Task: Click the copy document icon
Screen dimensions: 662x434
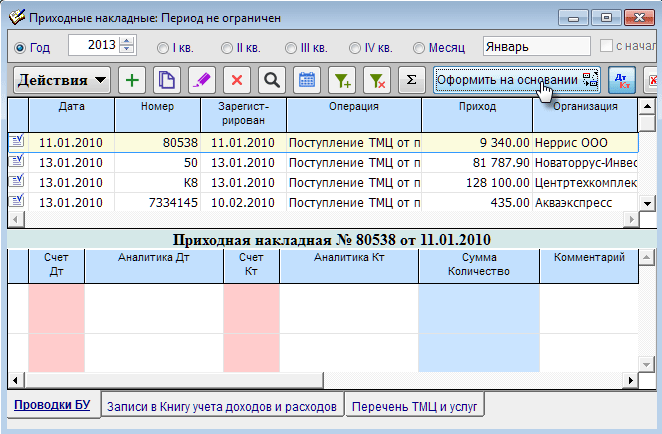Action: [x=167, y=80]
